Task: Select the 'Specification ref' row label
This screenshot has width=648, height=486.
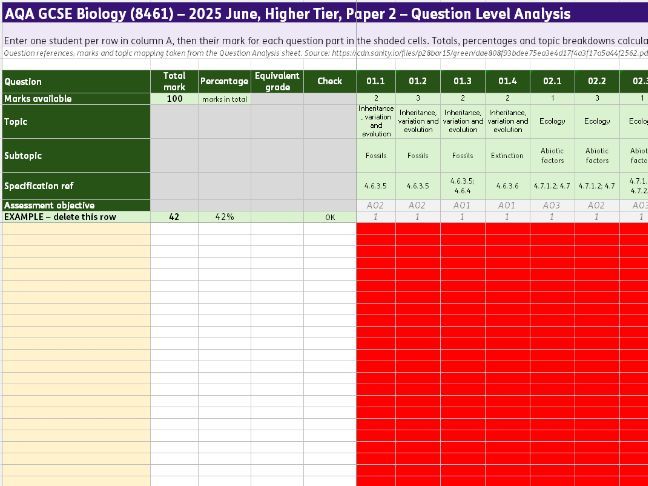Action: [76, 186]
